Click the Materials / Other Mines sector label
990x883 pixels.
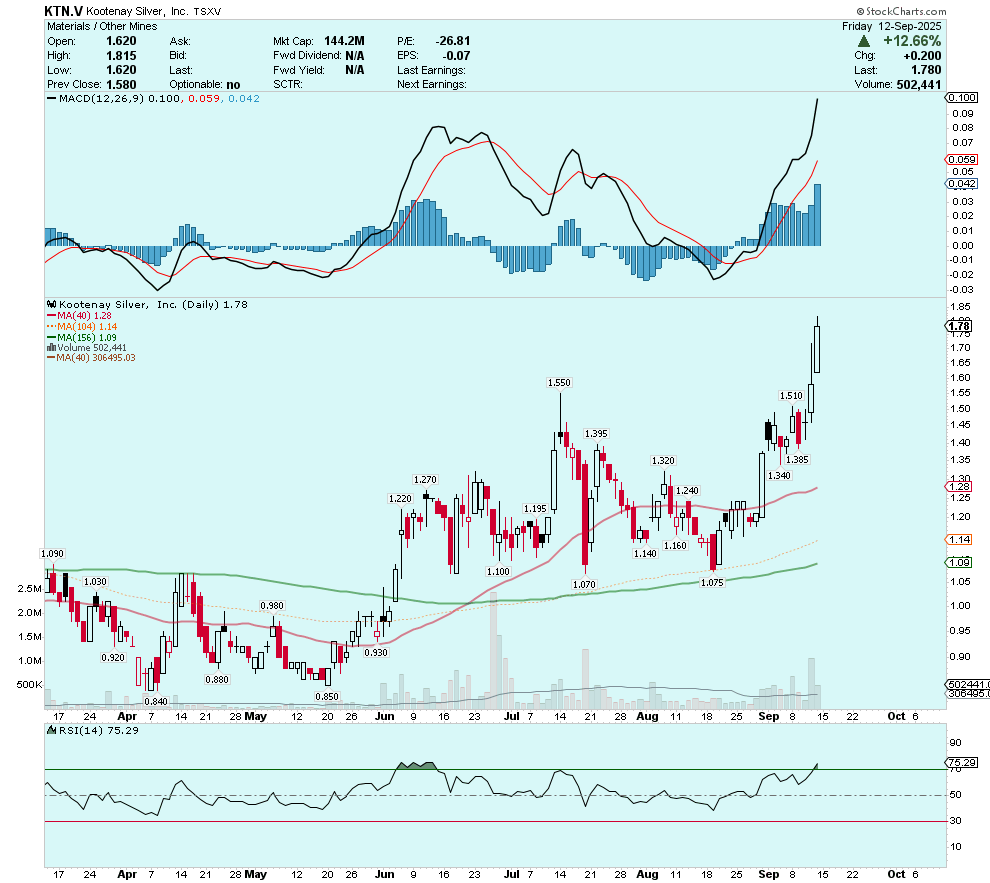click(x=102, y=27)
